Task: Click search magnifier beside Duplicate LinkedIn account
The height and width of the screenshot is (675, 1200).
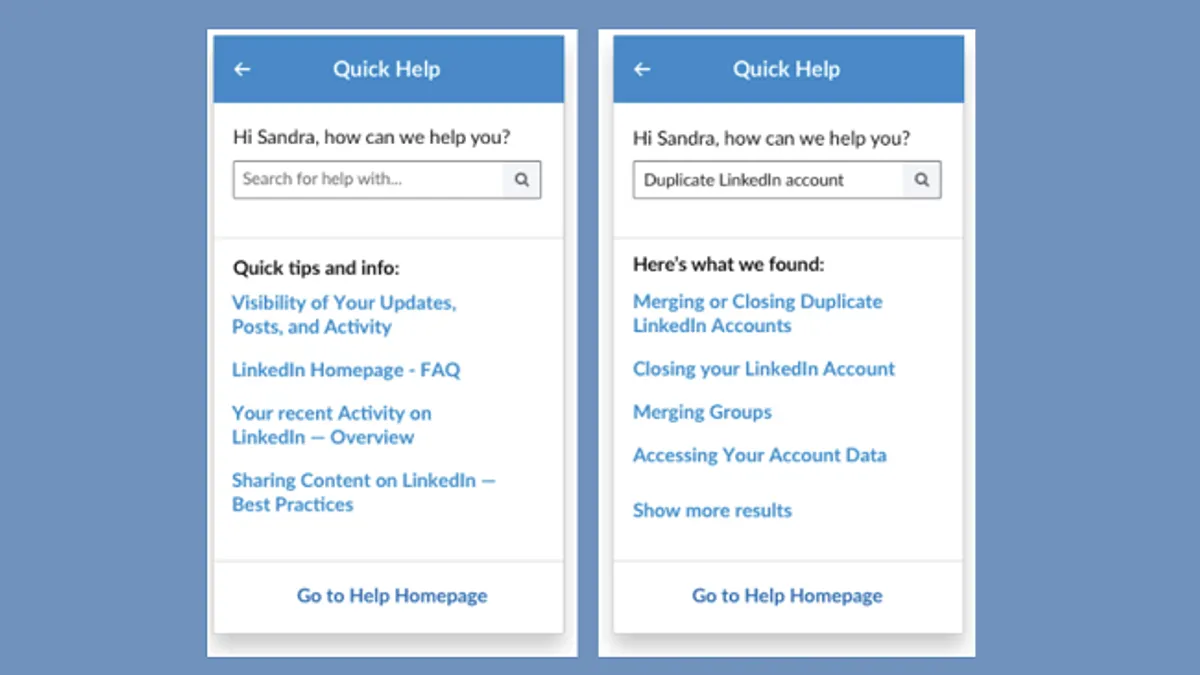Action: [922, 180]
